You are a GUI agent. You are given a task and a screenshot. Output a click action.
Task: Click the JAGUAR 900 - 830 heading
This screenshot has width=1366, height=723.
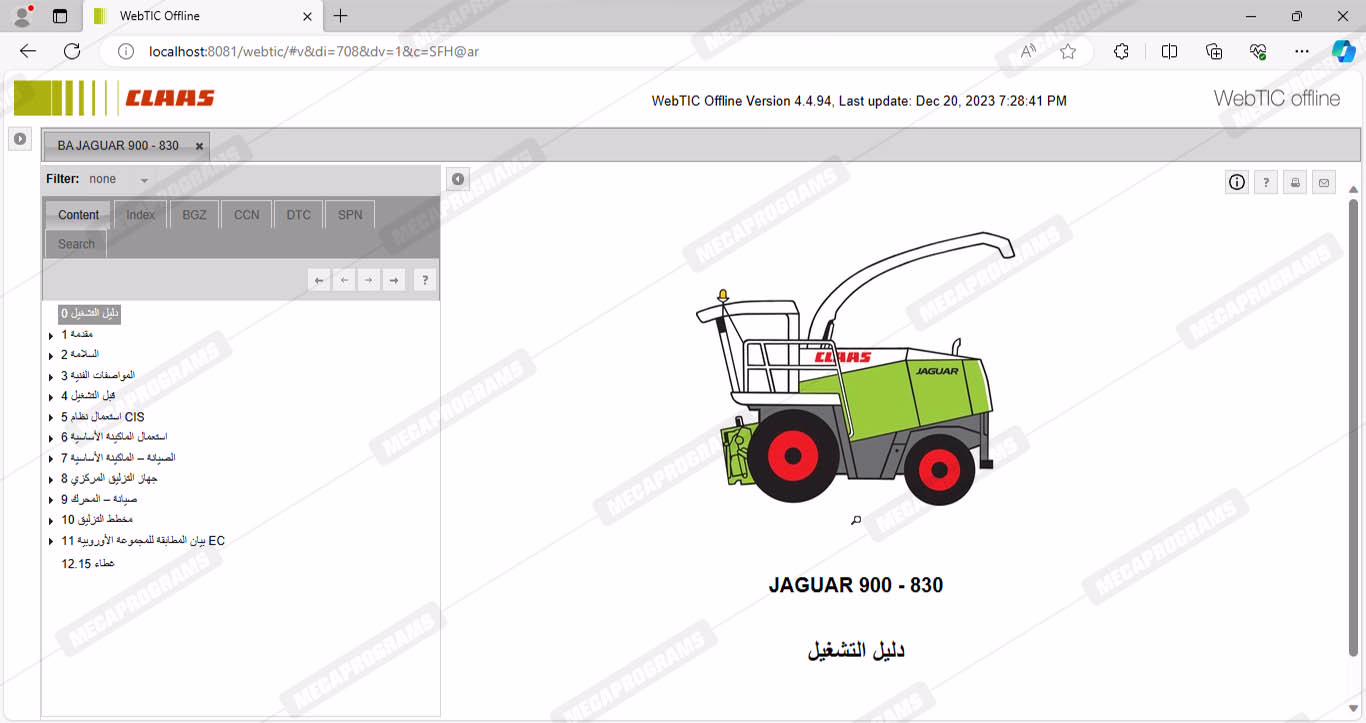click(x=856, y=585)
